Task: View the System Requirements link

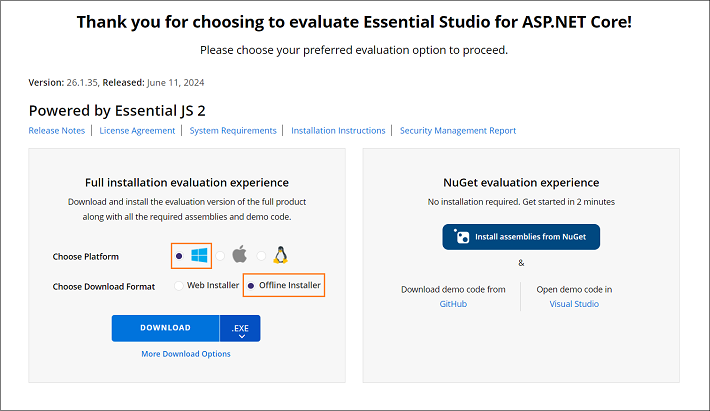Action: tap(233, 131)
